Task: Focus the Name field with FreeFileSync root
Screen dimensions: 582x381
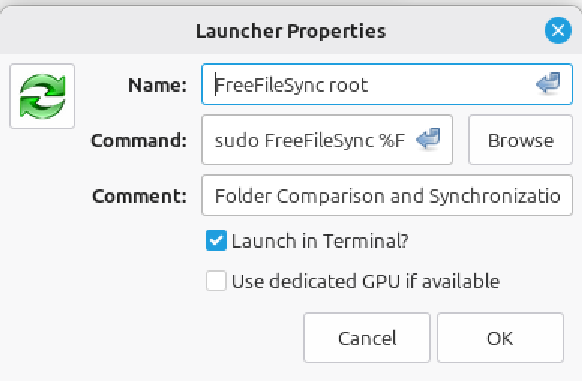Action: pyautogui.click(x=387, y=84)
